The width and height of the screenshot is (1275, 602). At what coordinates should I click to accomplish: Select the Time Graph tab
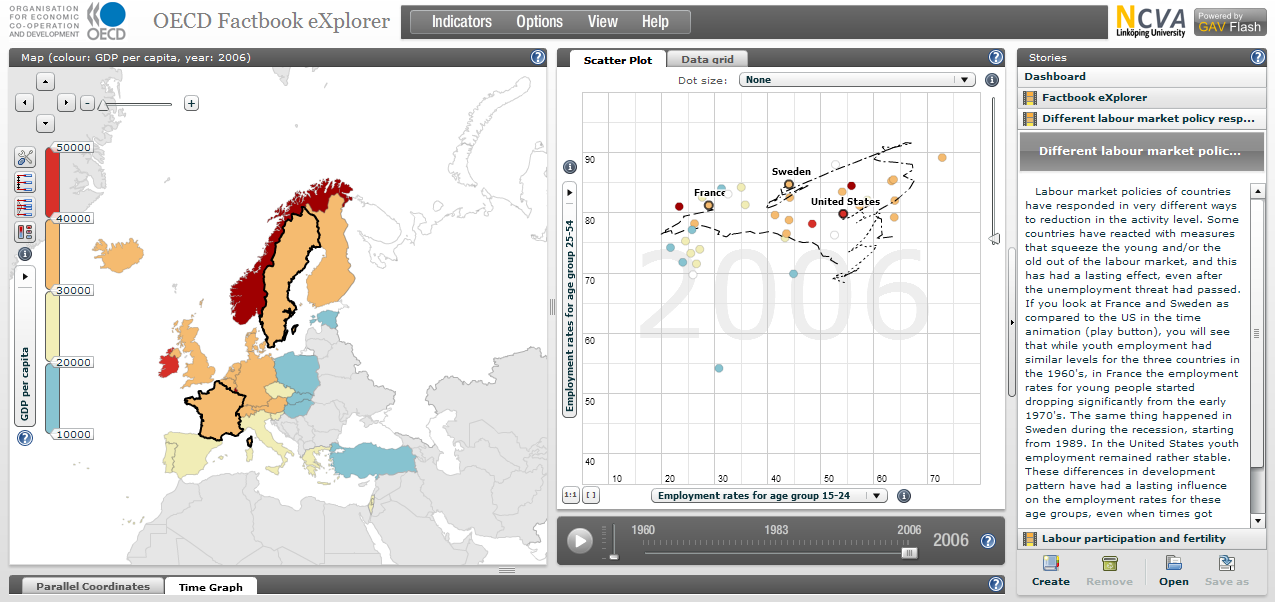click(x=211, y=587)
